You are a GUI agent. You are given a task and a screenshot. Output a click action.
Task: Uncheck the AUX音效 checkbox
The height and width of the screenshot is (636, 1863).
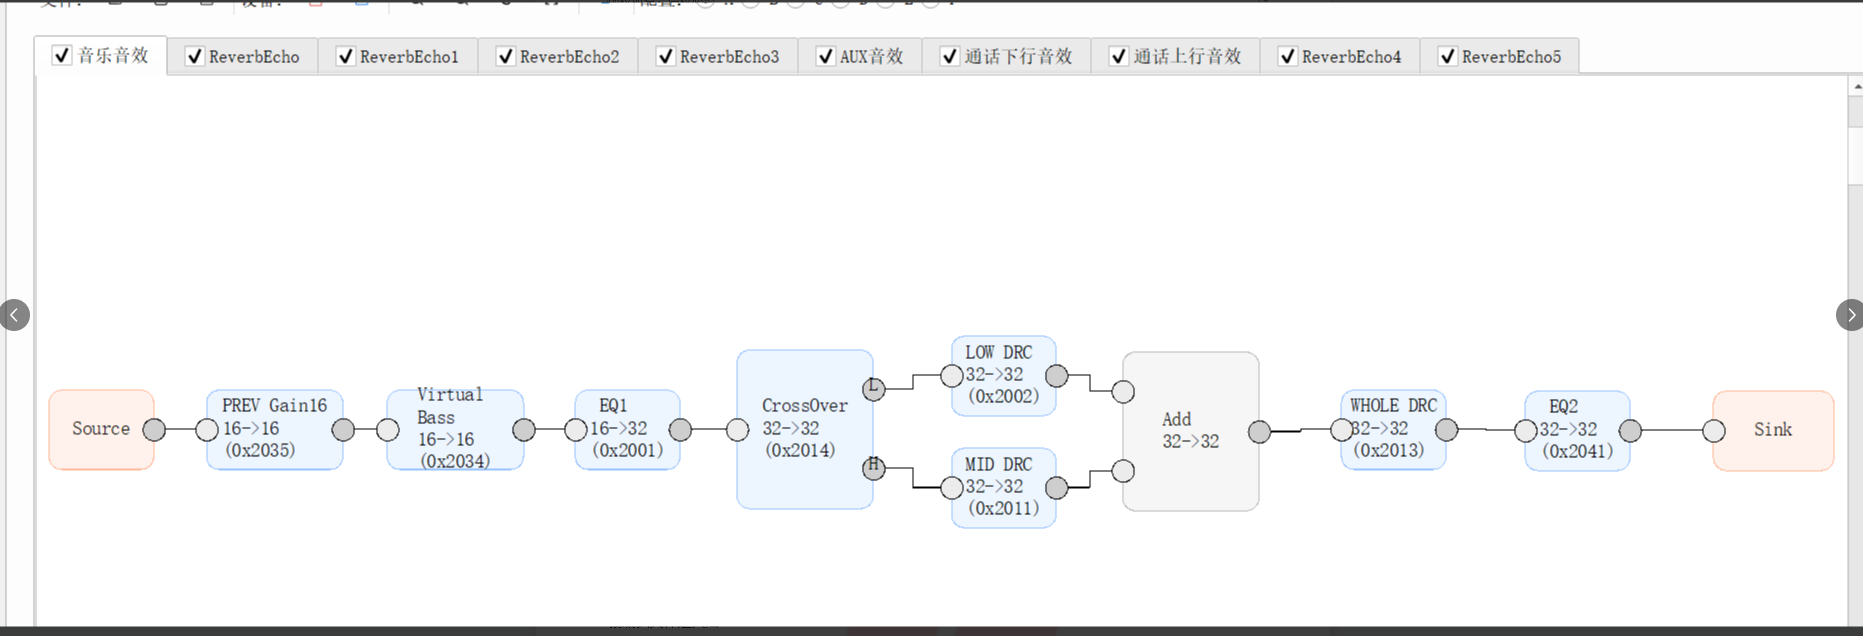click(x=826, y=56)
